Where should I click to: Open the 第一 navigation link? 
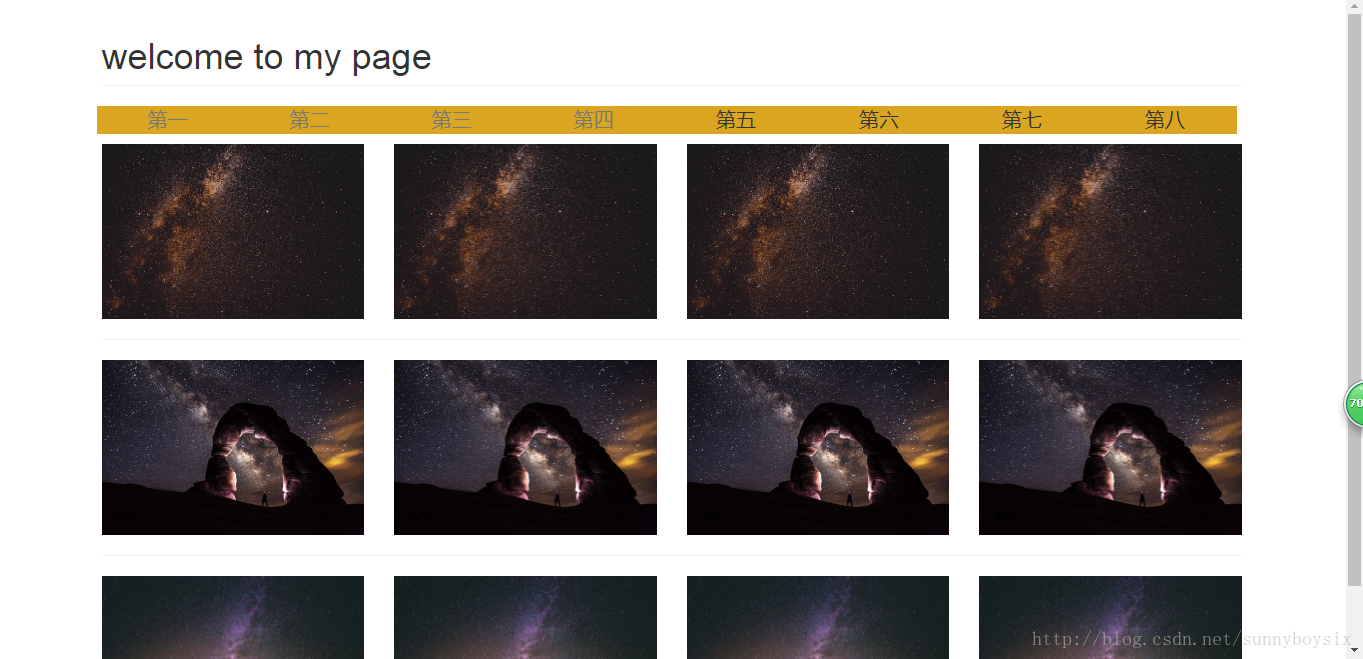click(x=168, y=120)
